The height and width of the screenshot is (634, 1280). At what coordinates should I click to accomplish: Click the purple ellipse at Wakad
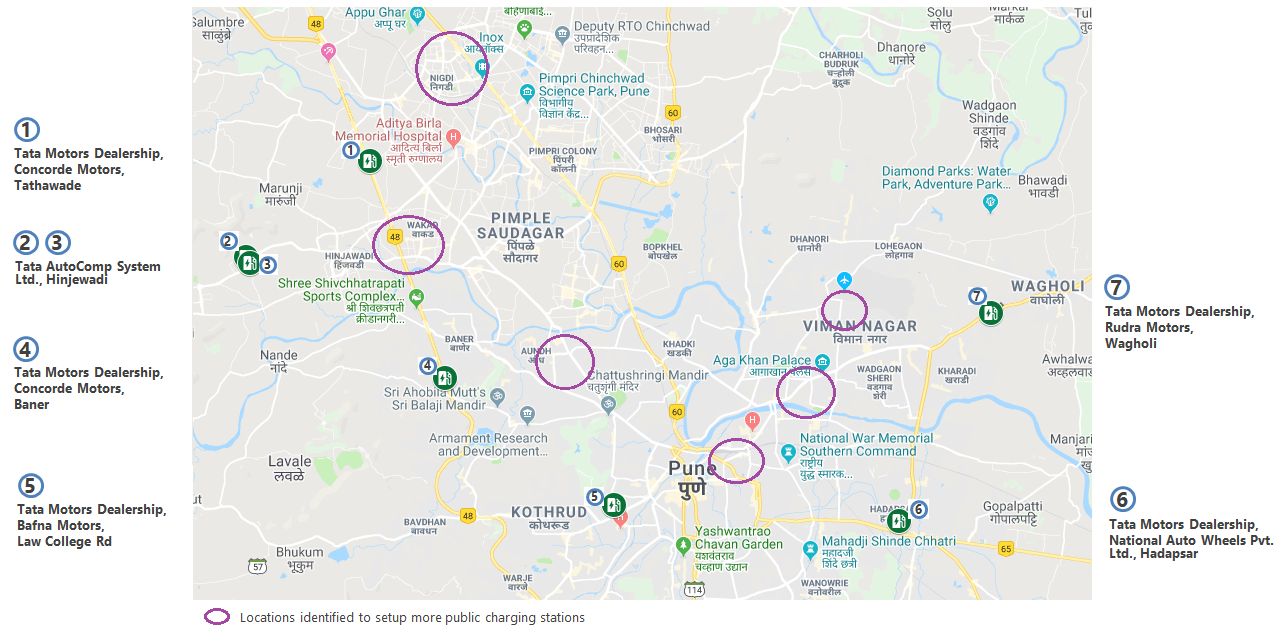408,245
